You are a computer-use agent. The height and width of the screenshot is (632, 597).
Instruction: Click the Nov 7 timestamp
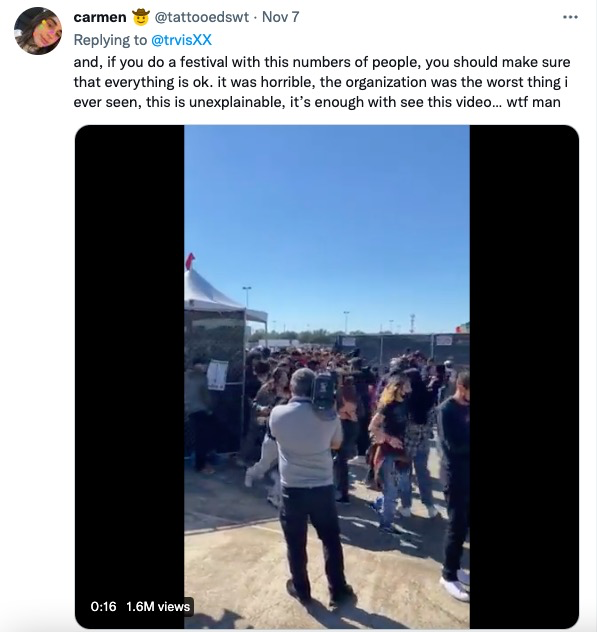click(x=281, y=17)
